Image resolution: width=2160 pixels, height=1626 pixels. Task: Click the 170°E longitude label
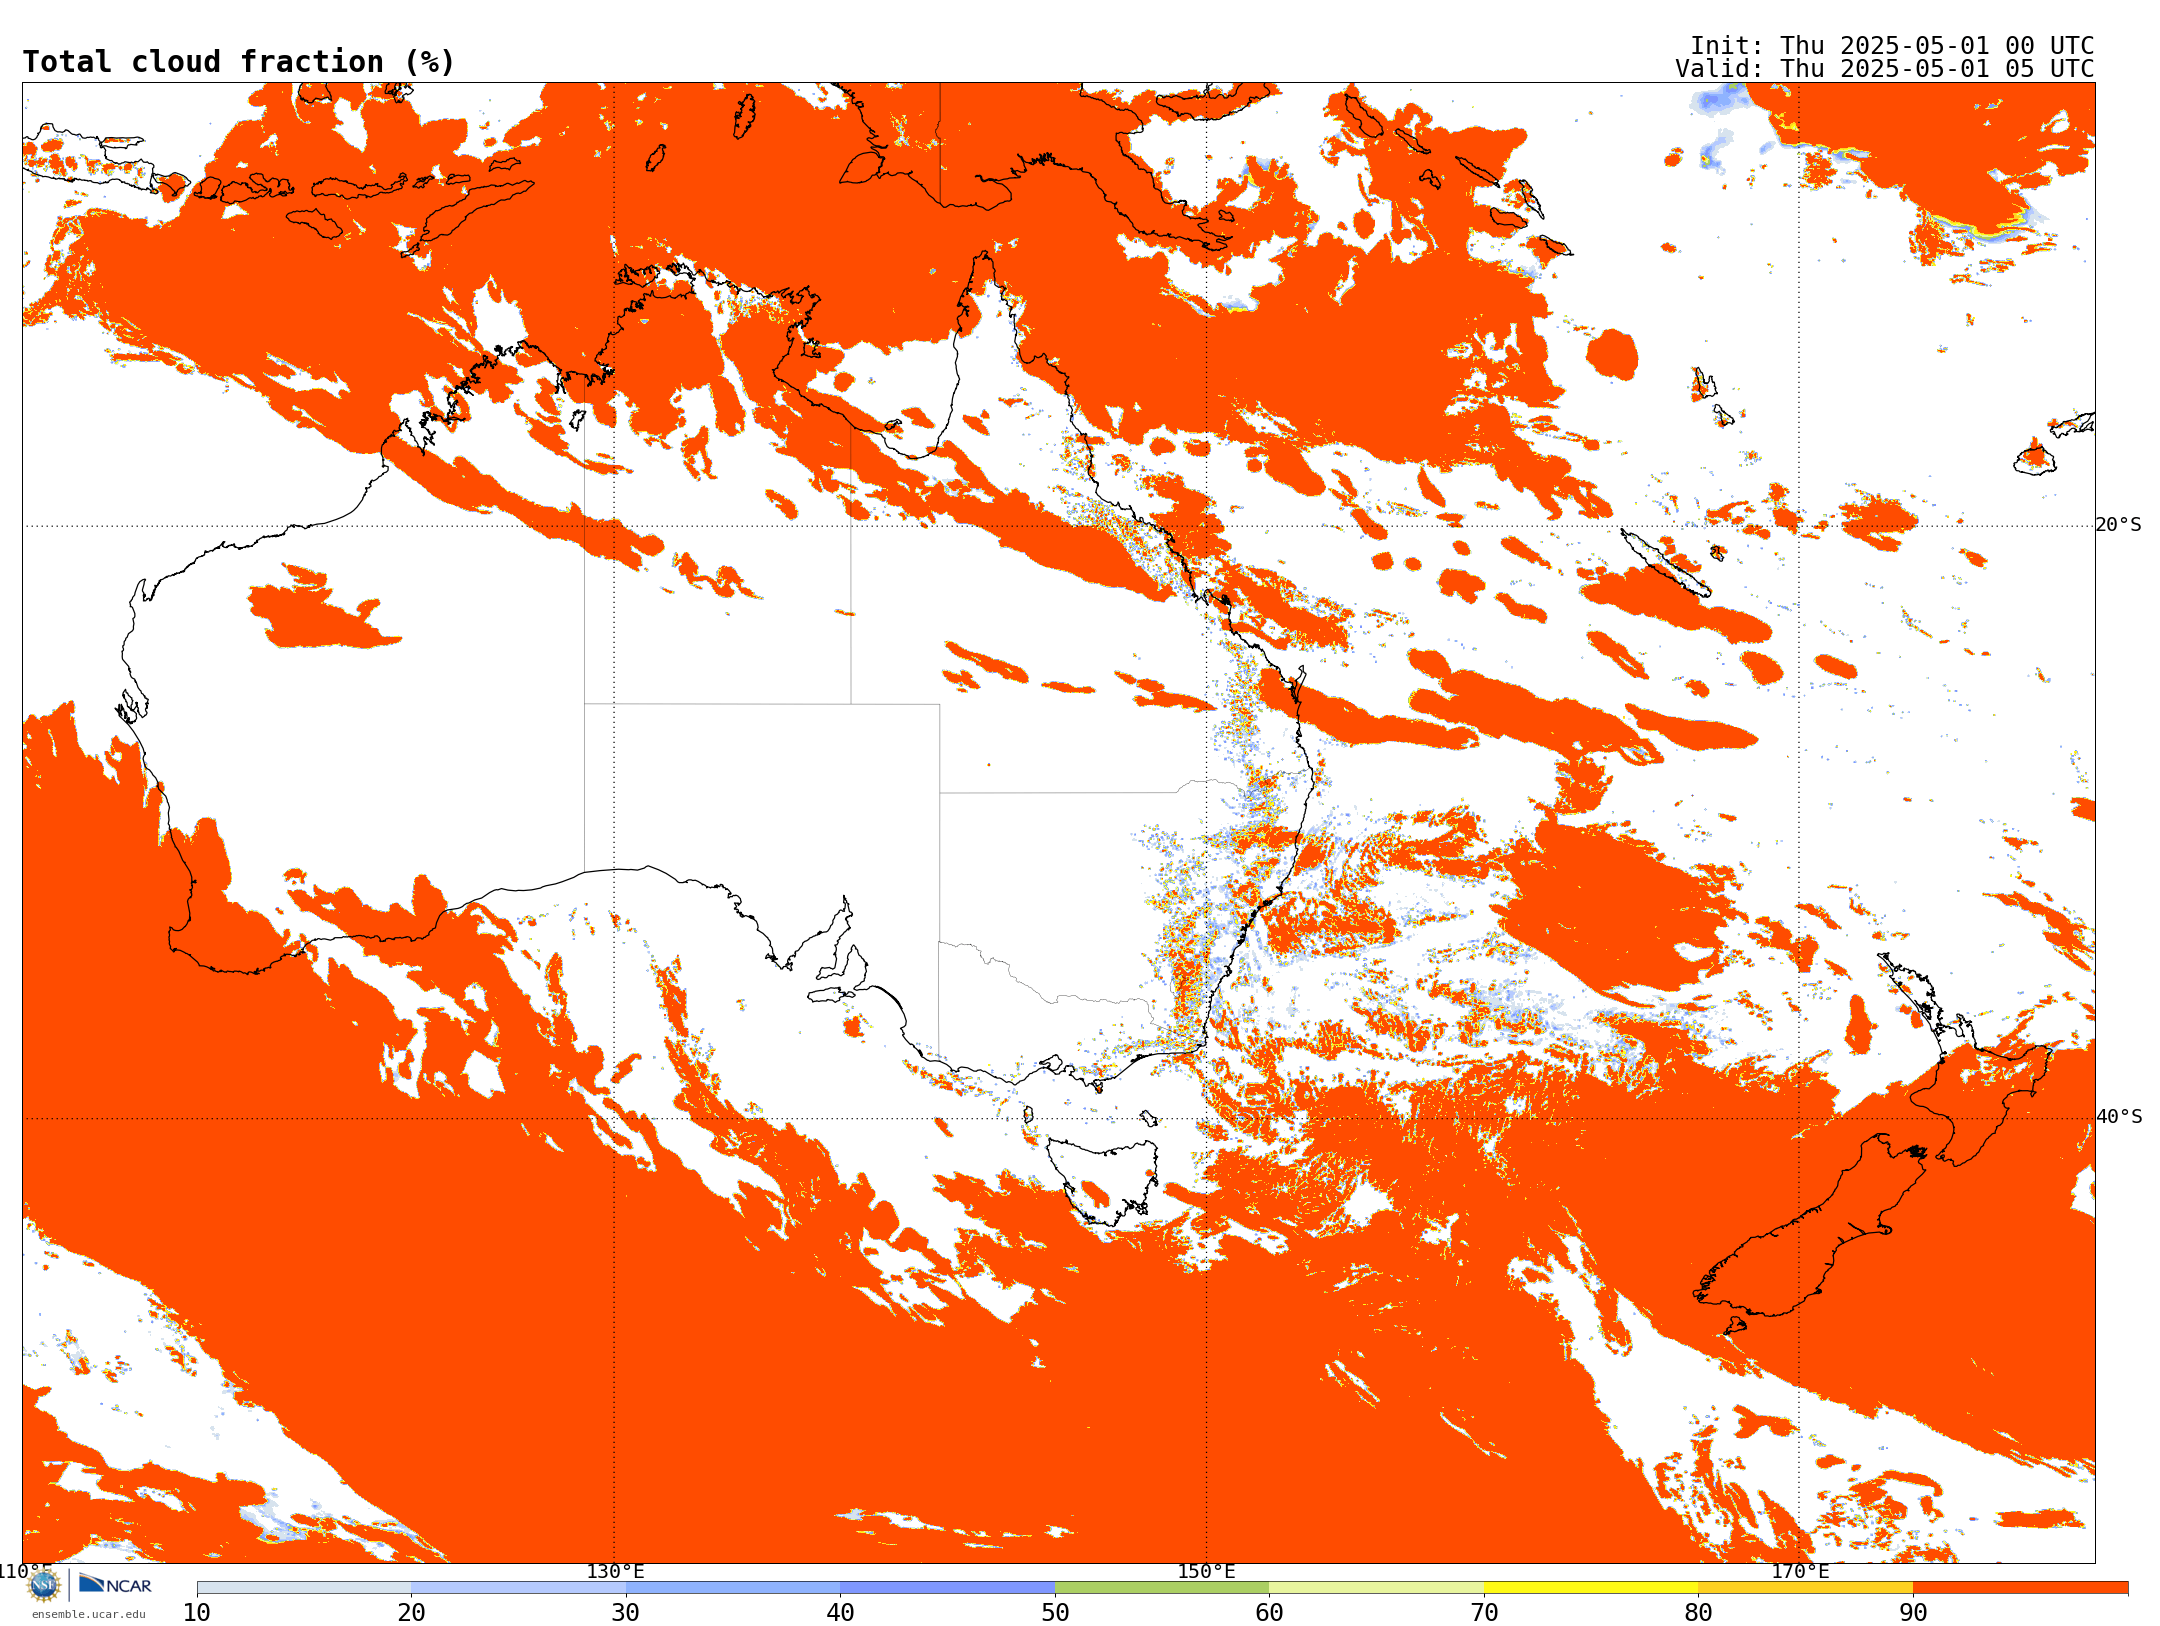(1800, 1571)
